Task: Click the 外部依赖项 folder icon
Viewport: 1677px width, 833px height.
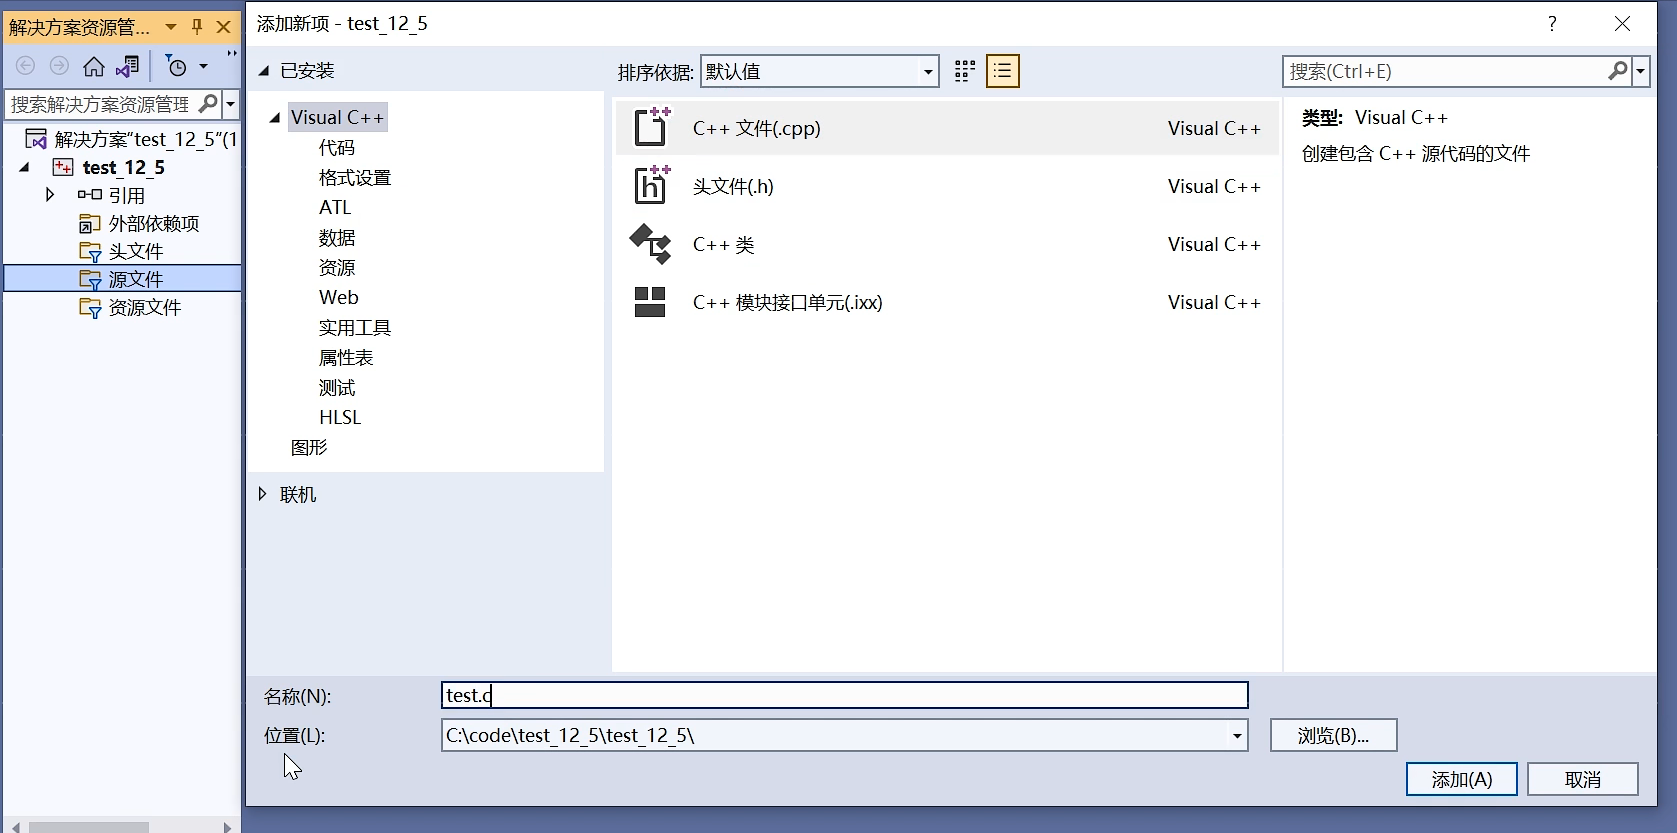Action: pos(90,223)
